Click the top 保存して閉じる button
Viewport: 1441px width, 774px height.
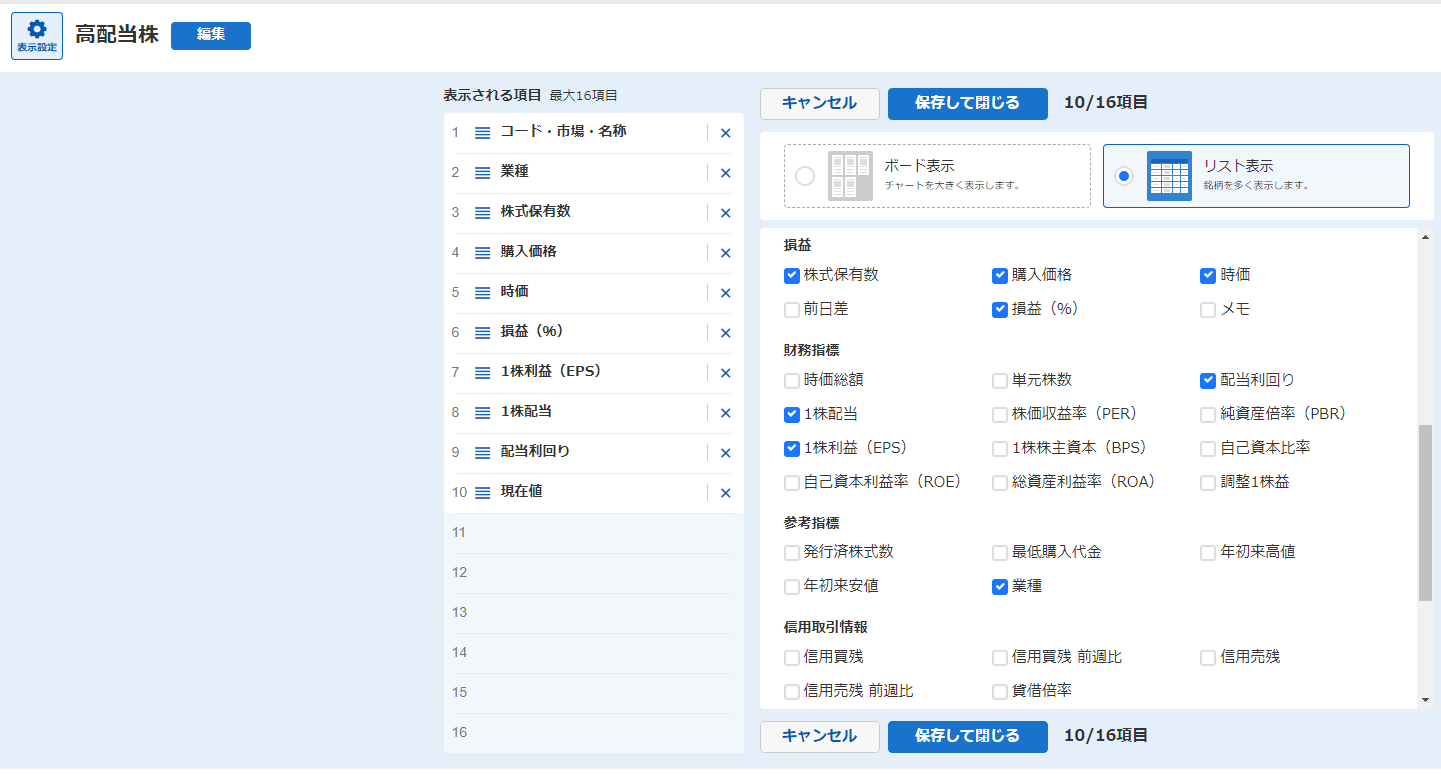tap(967, 103)
